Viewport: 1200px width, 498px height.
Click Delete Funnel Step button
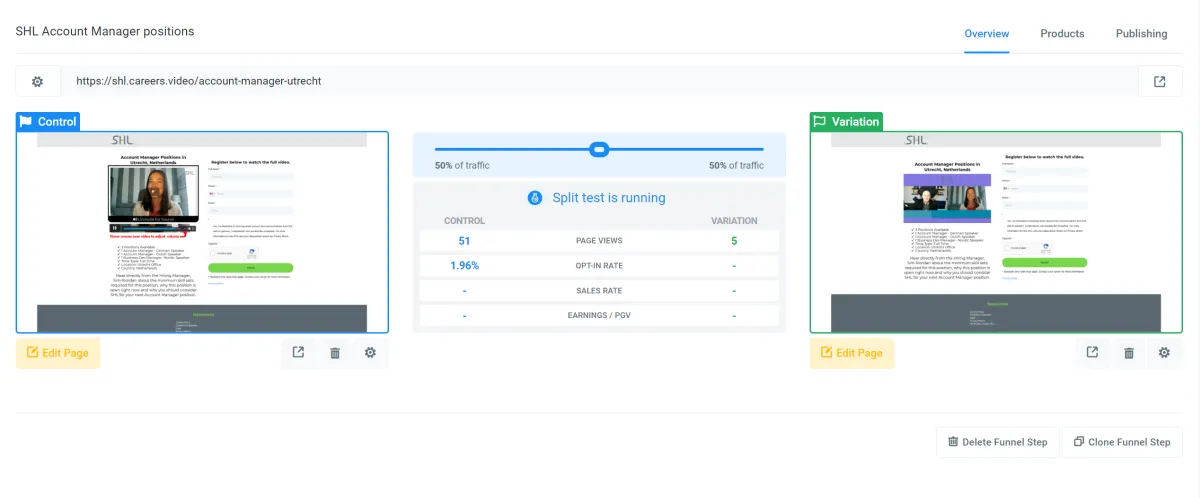coord(998,442)
